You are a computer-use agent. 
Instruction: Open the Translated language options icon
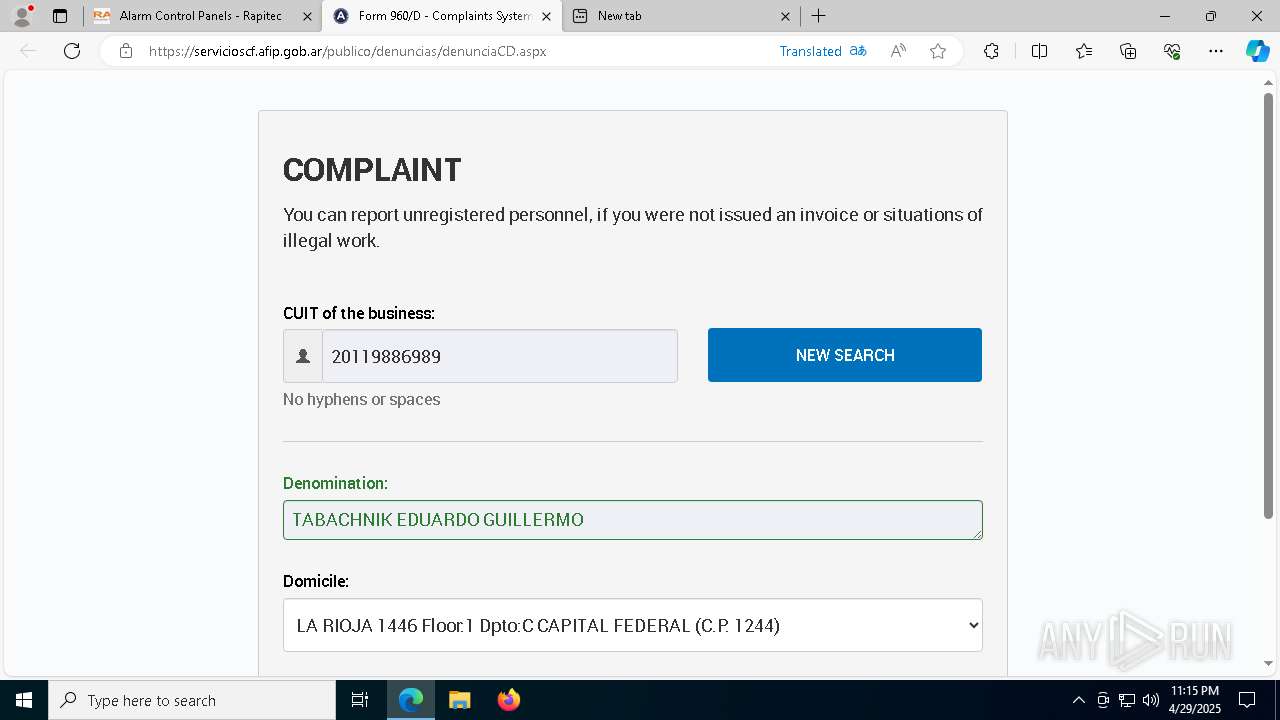tap(858, 51)
